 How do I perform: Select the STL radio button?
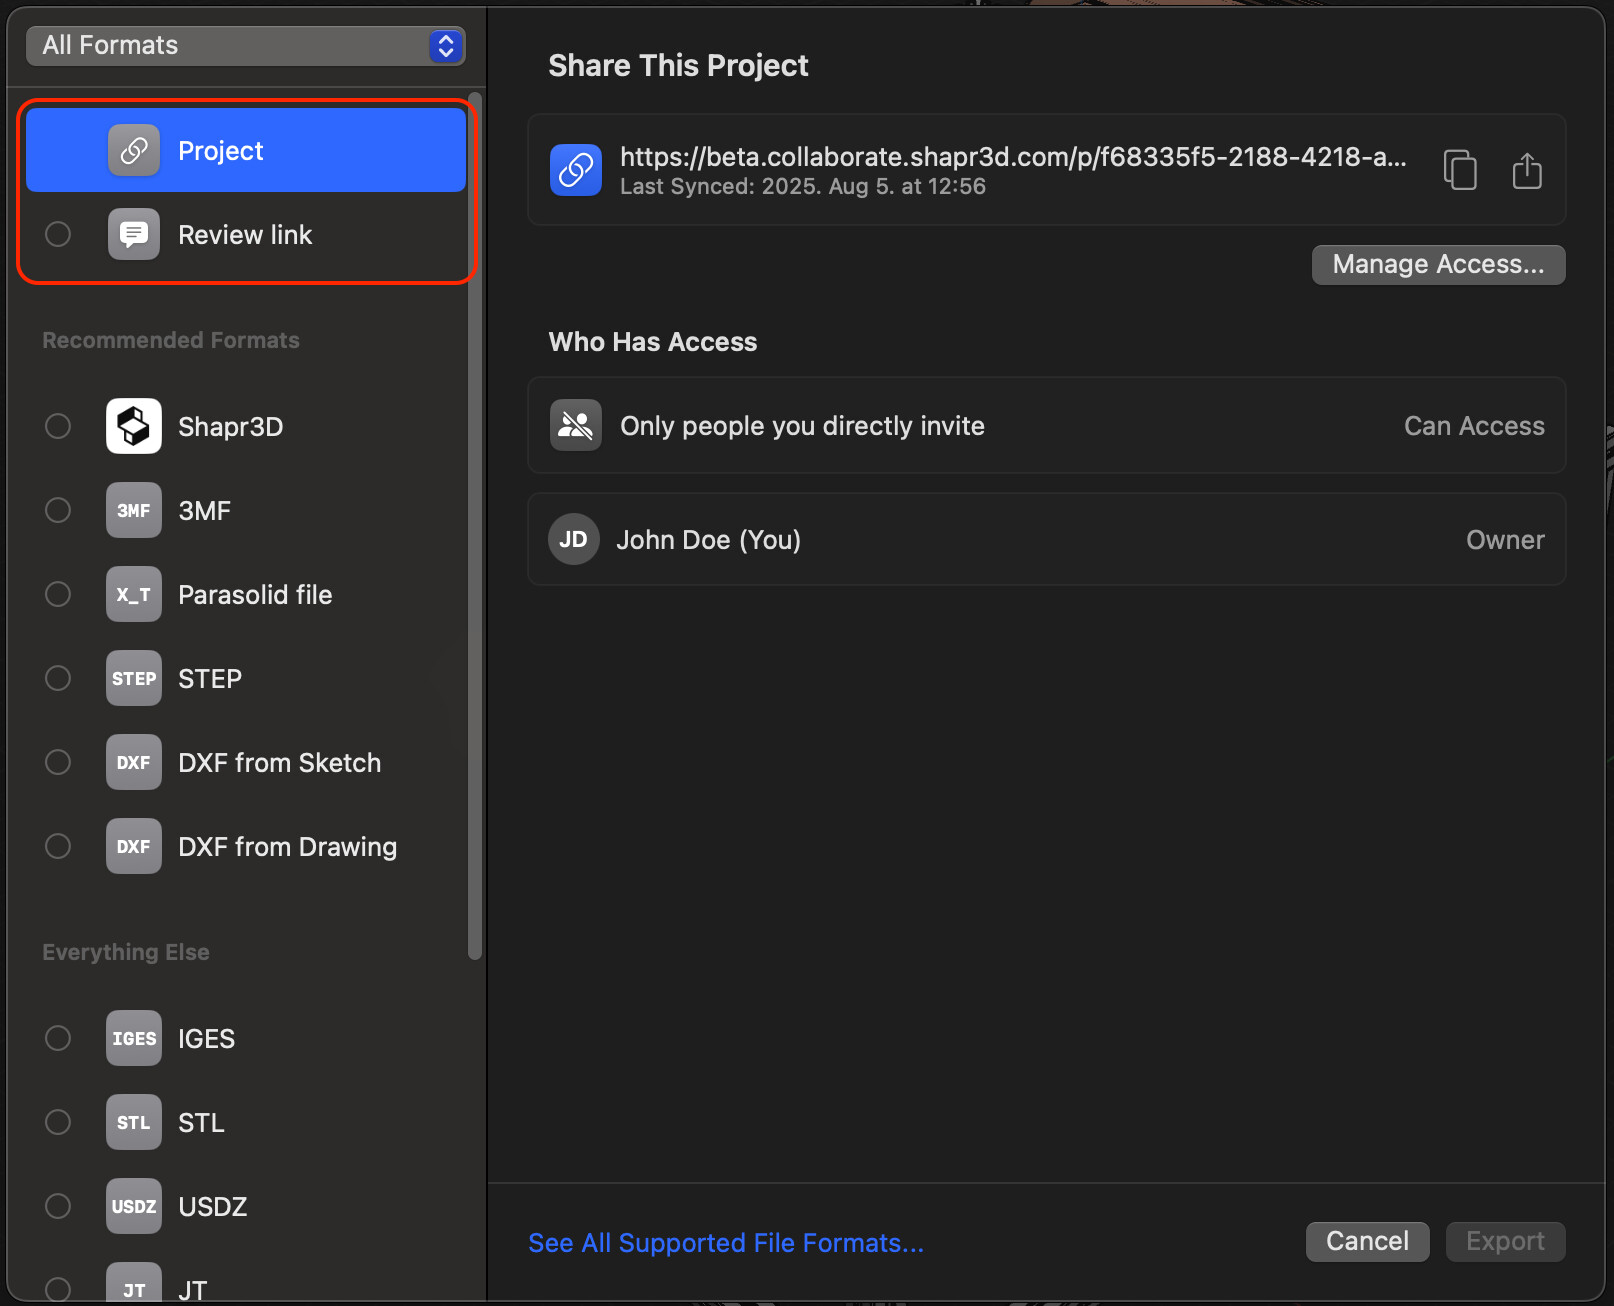(58, 1122)
